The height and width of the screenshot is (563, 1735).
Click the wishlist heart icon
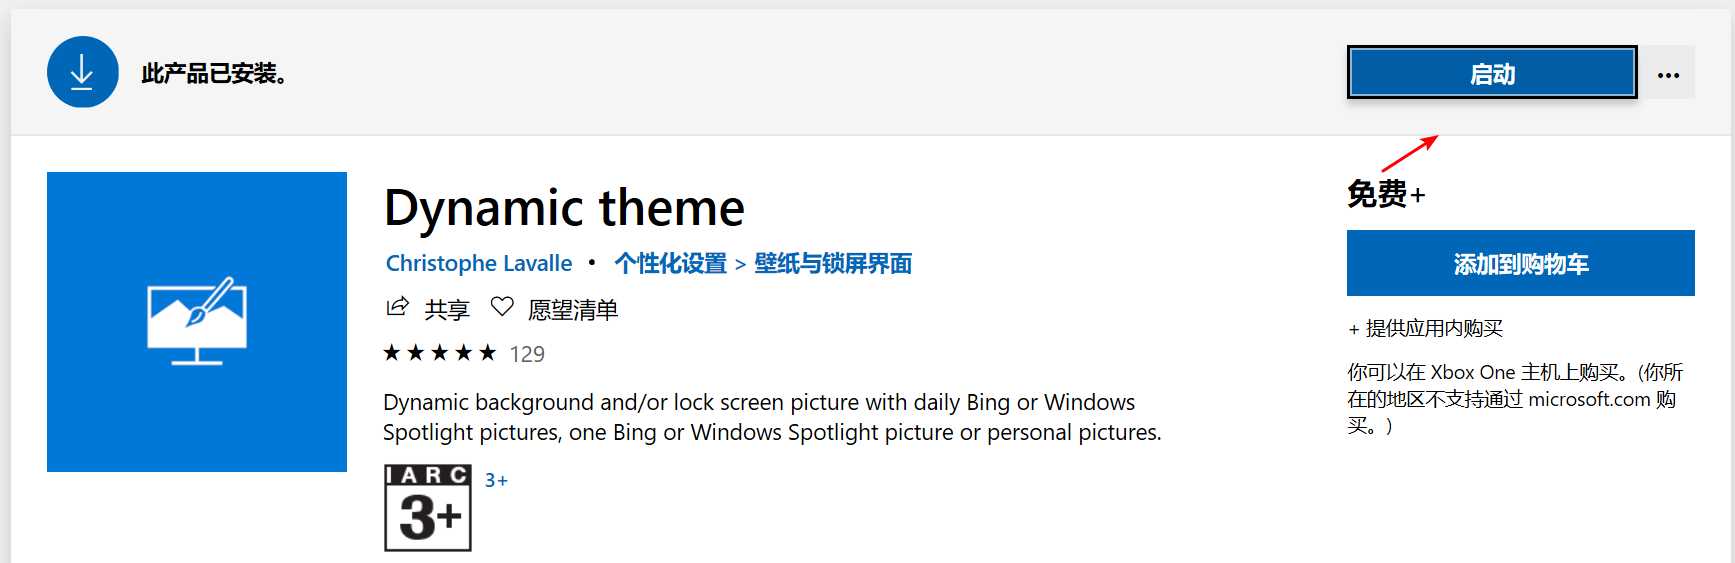pyautogui.click(x=502, y=307)
